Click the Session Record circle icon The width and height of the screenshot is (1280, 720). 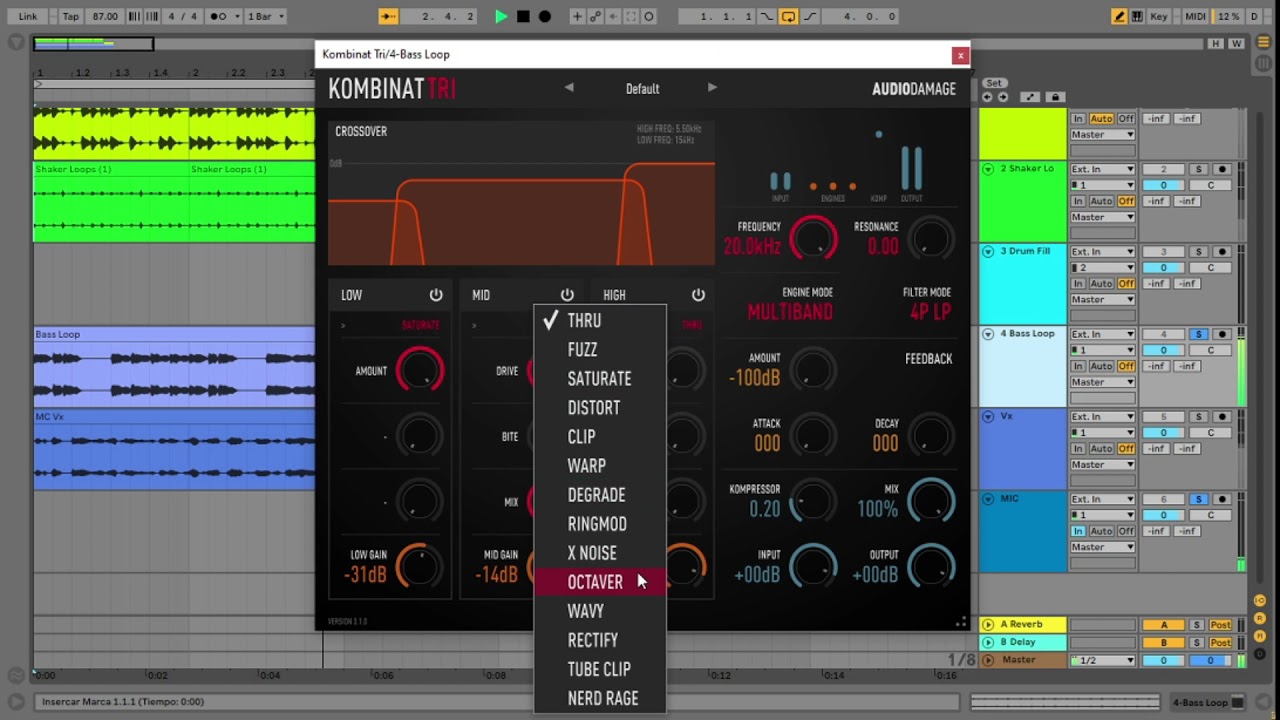[649, 16]
